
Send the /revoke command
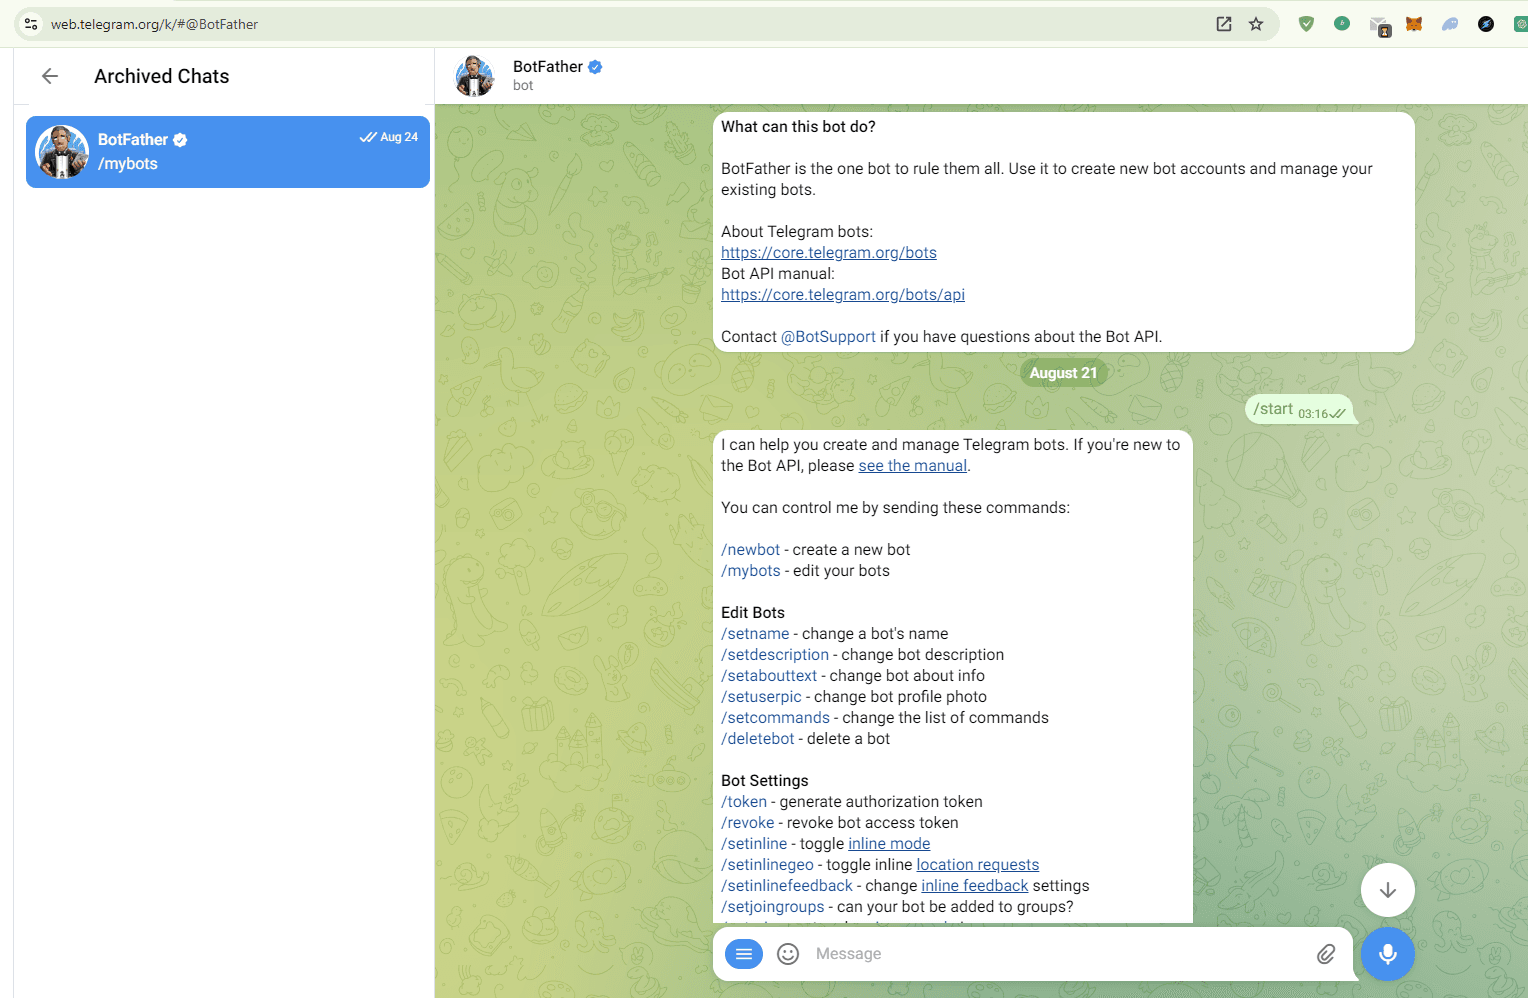pos(747,823)
